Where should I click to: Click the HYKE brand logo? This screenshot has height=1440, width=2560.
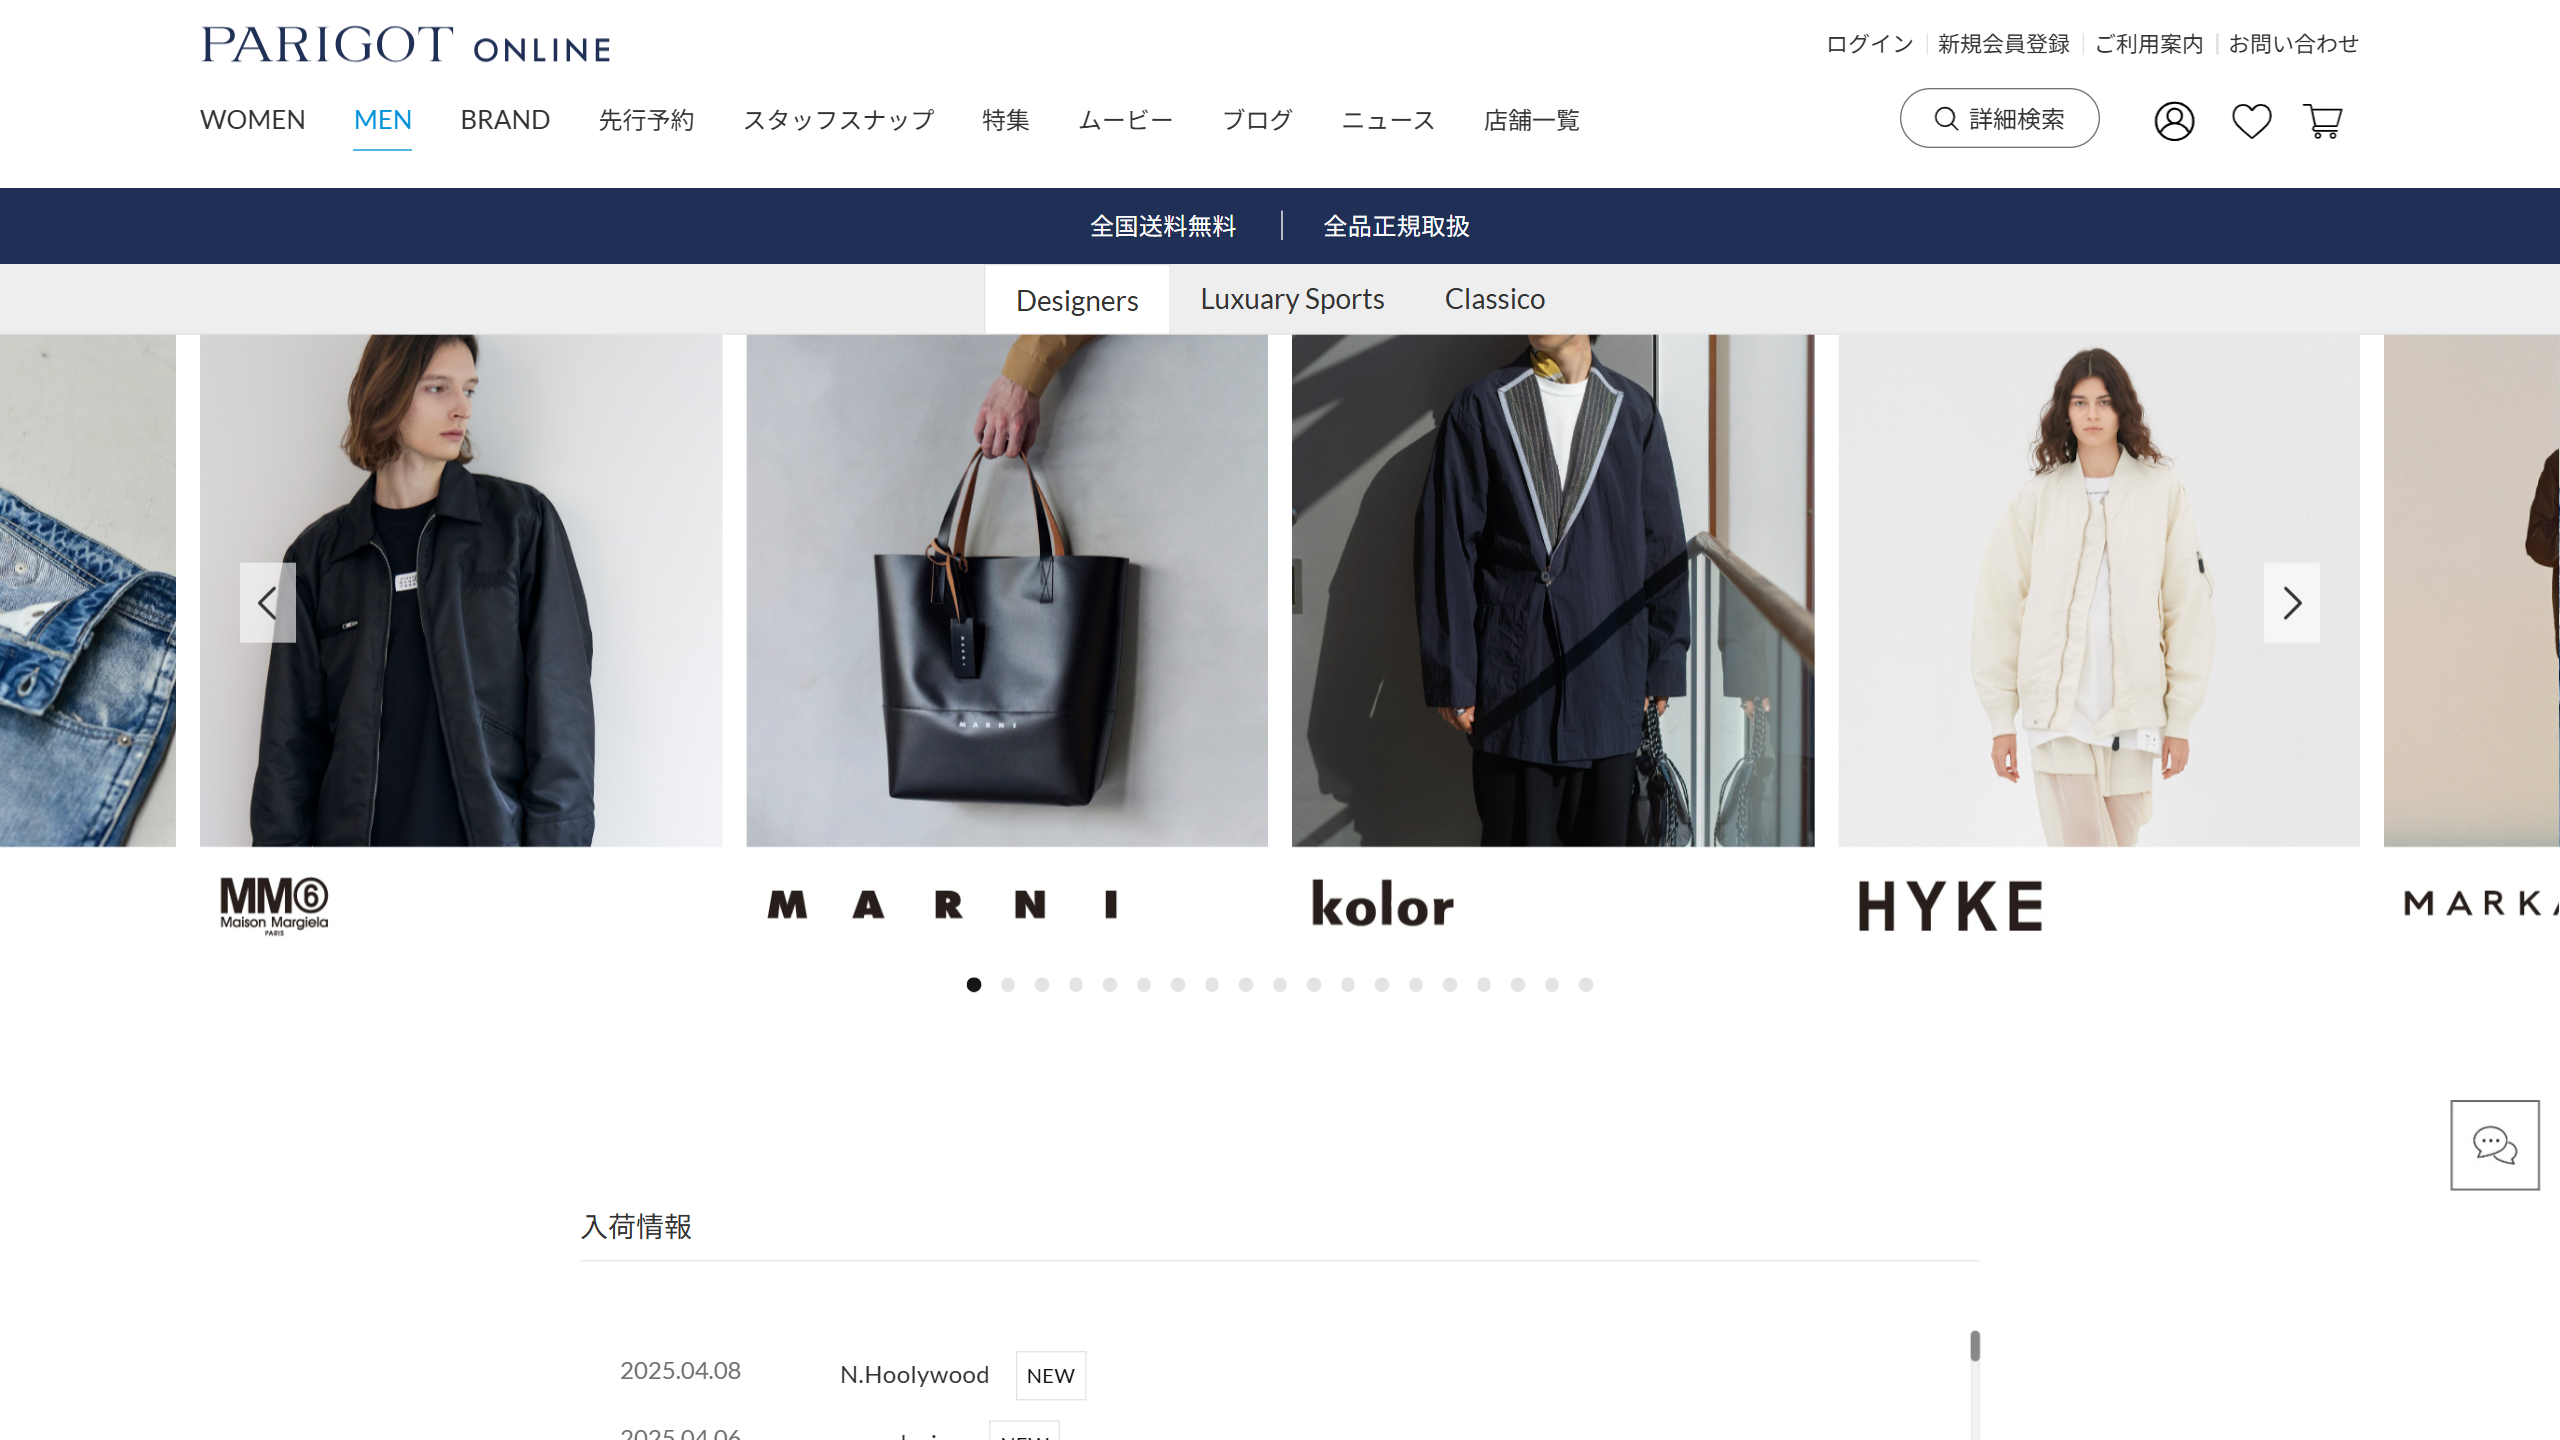(1950, 906)
